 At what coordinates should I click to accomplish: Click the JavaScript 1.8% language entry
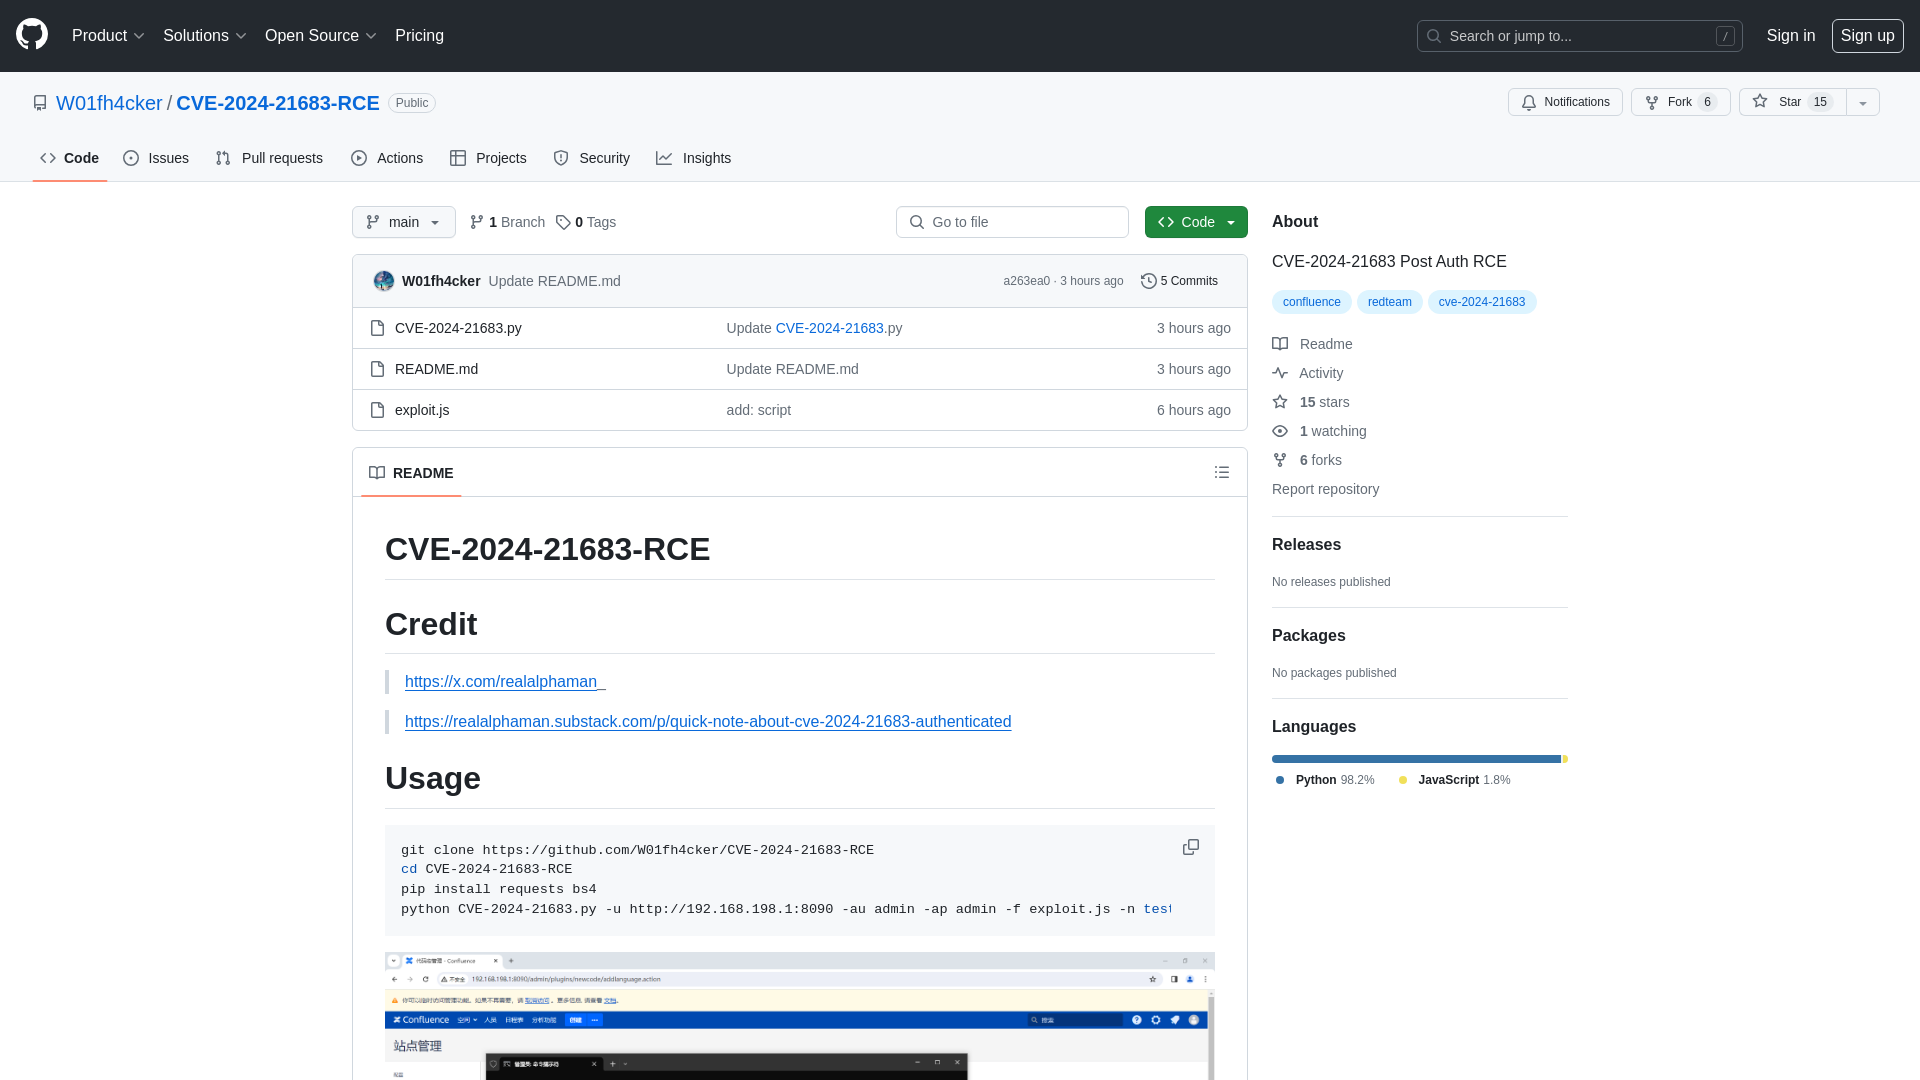[x=1454, y=780]
